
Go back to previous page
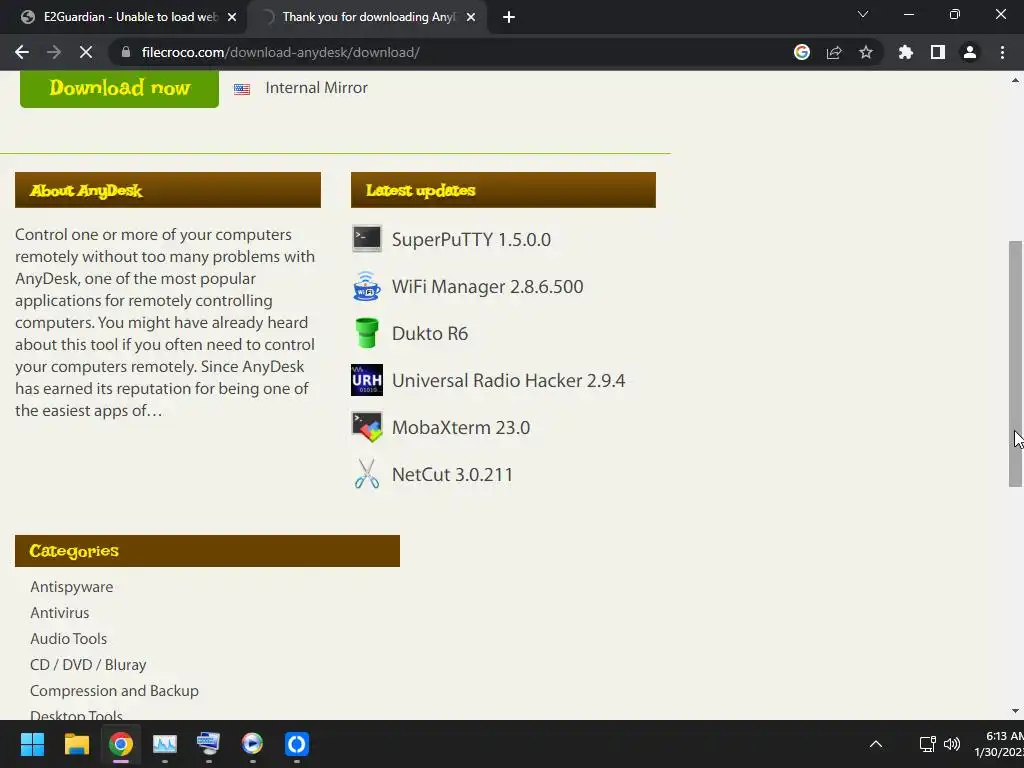22,52
